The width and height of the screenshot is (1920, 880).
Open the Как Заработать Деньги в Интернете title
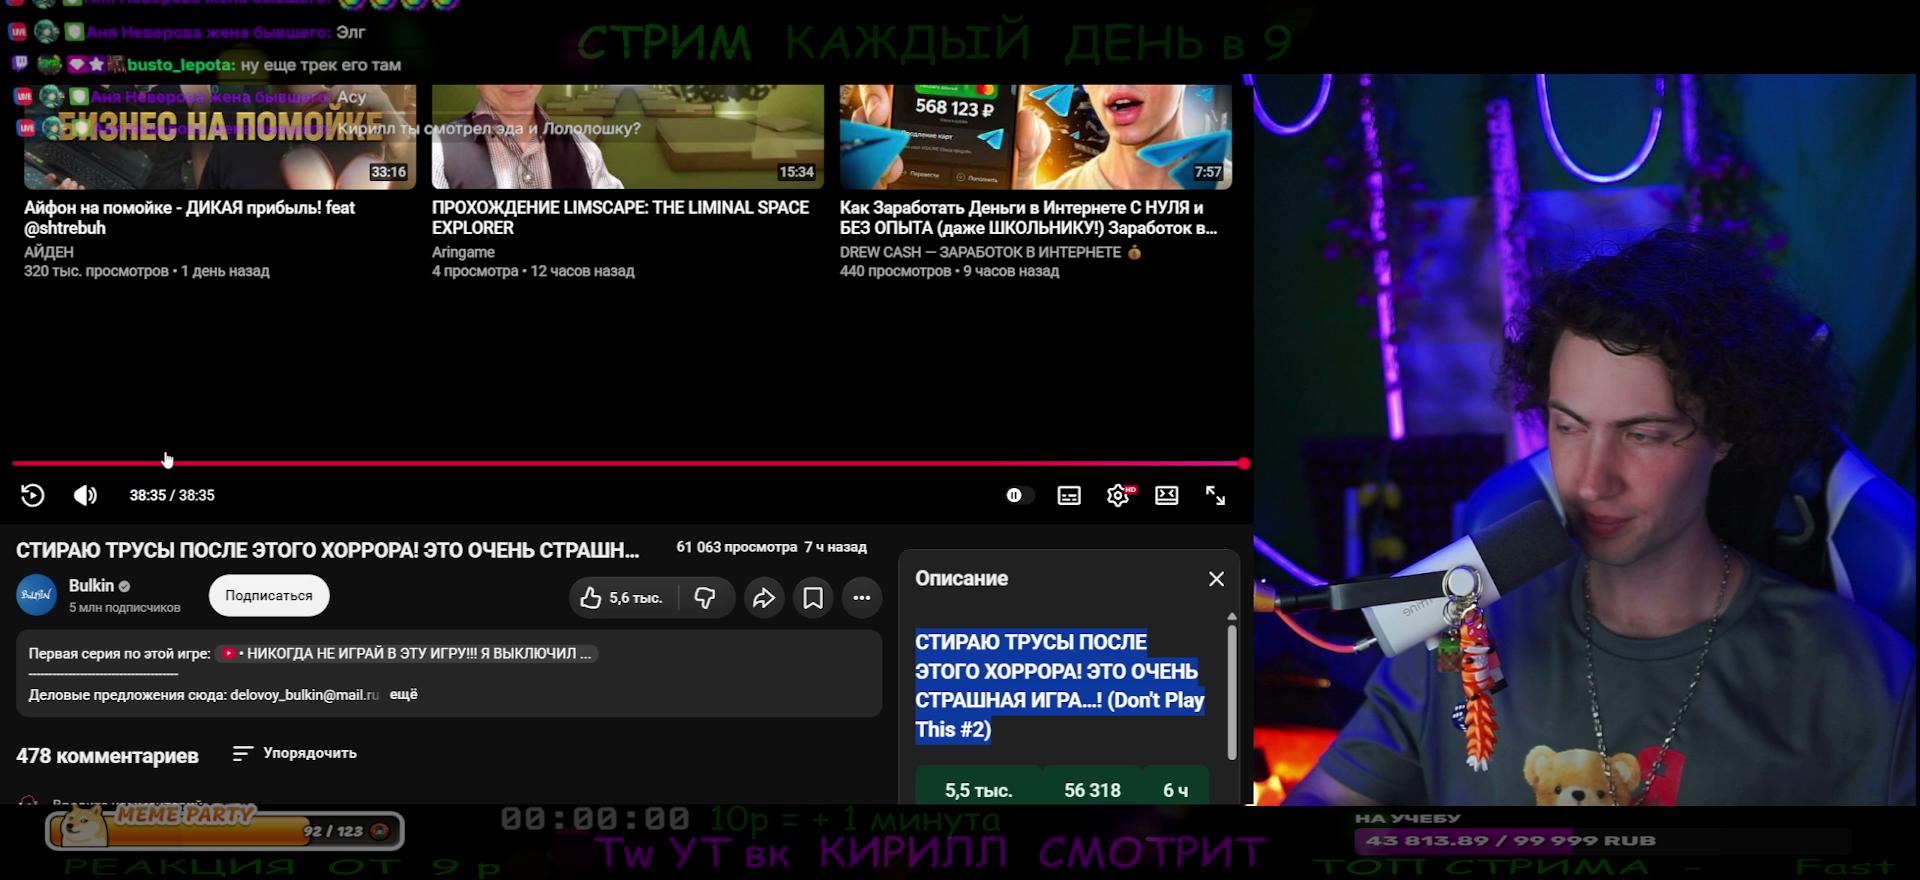coord(1028,217)
